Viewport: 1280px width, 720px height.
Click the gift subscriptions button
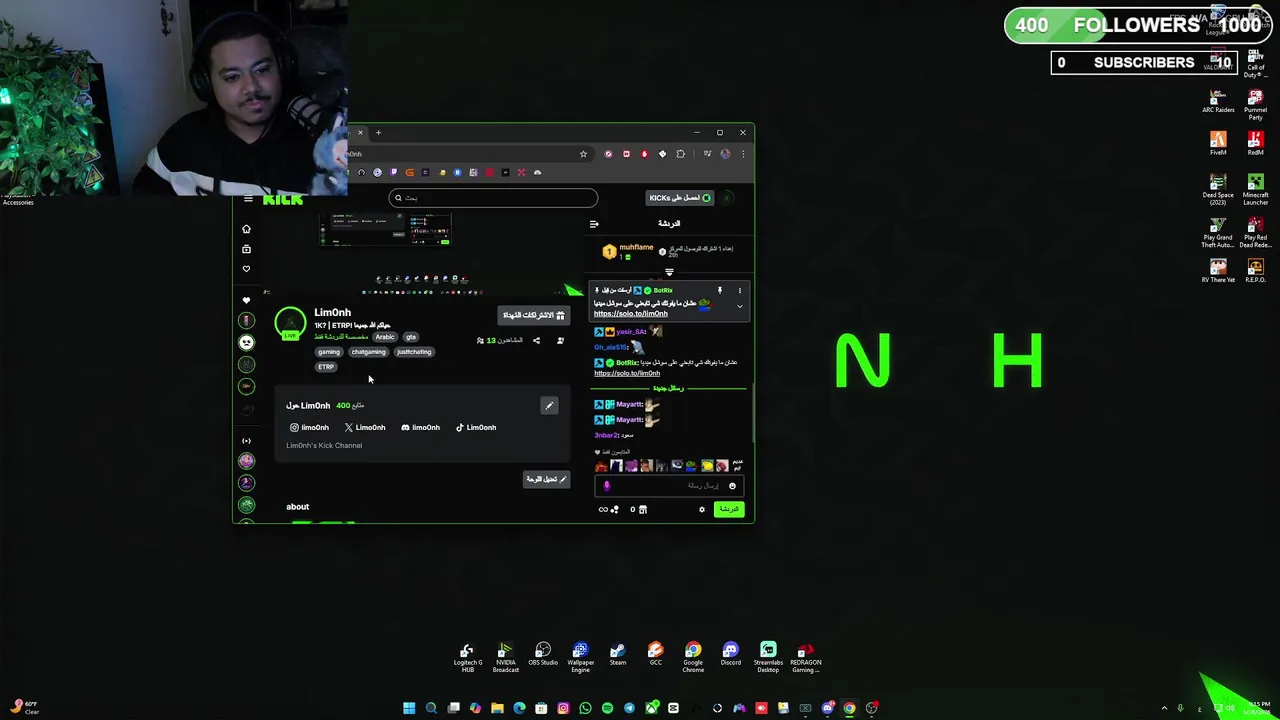(x=534, y=315)
